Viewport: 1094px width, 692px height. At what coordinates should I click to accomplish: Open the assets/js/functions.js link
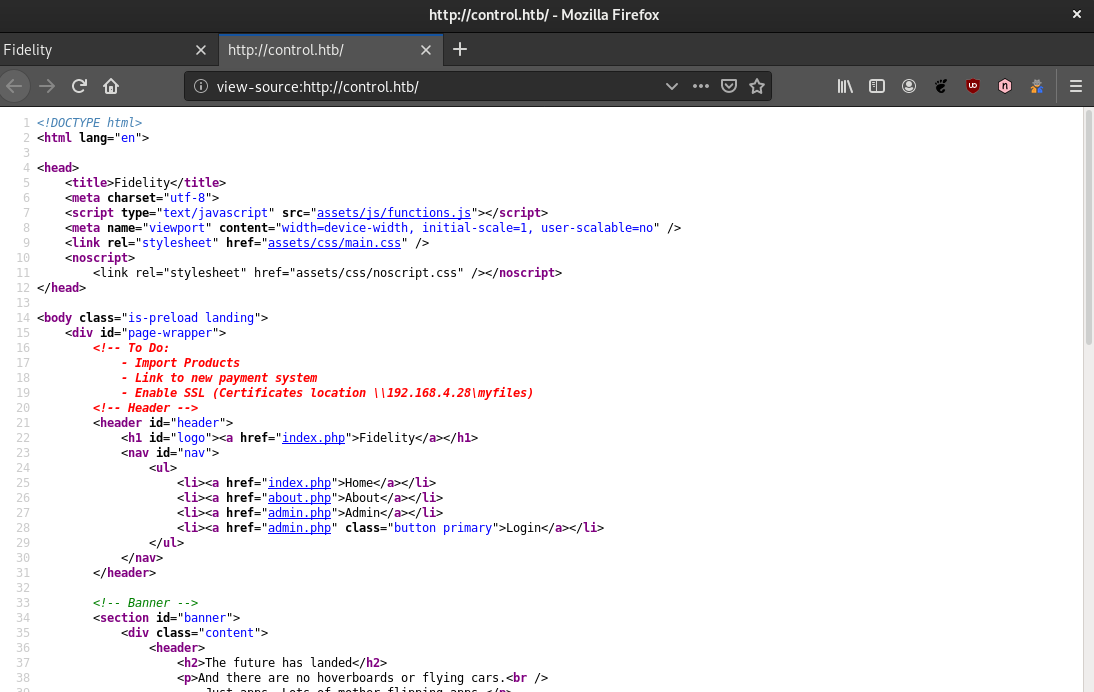point(394,213)
